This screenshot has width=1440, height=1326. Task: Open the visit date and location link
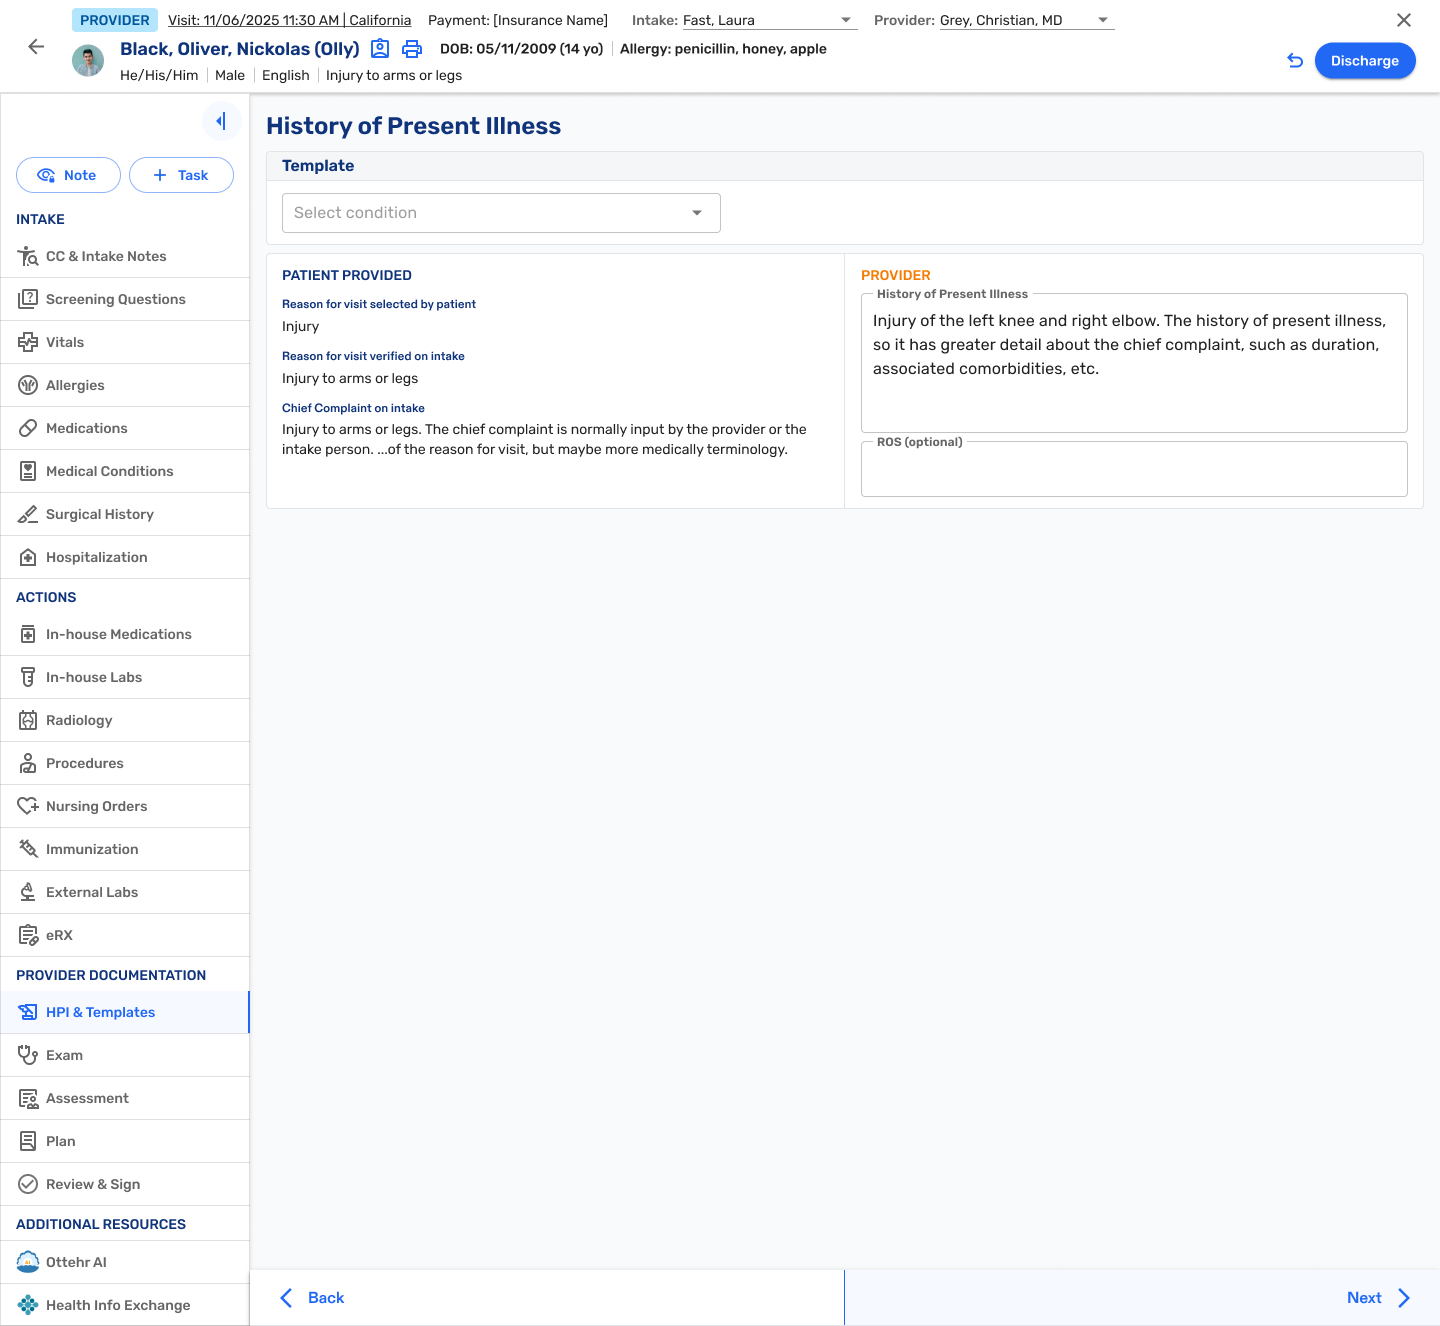(289, 20)
